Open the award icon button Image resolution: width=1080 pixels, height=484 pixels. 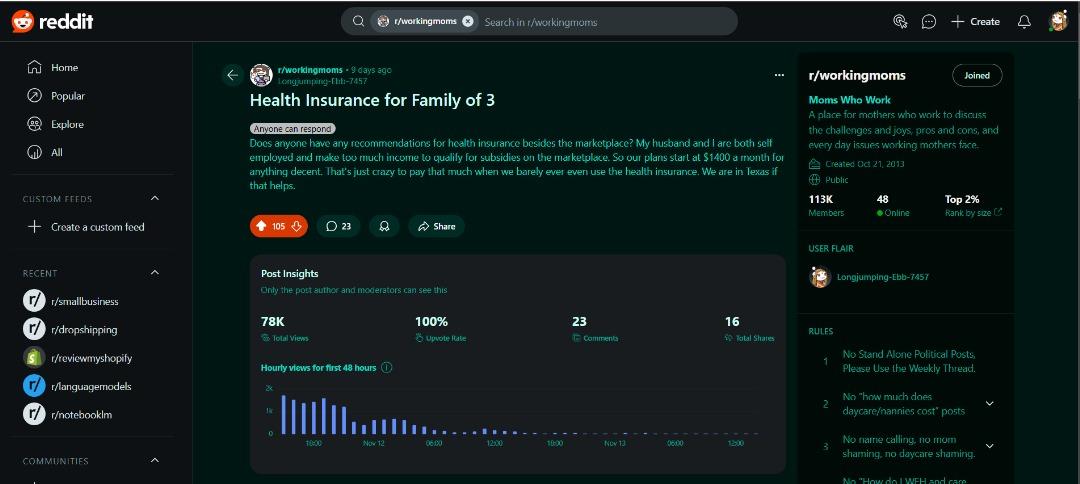click(384, 226)
